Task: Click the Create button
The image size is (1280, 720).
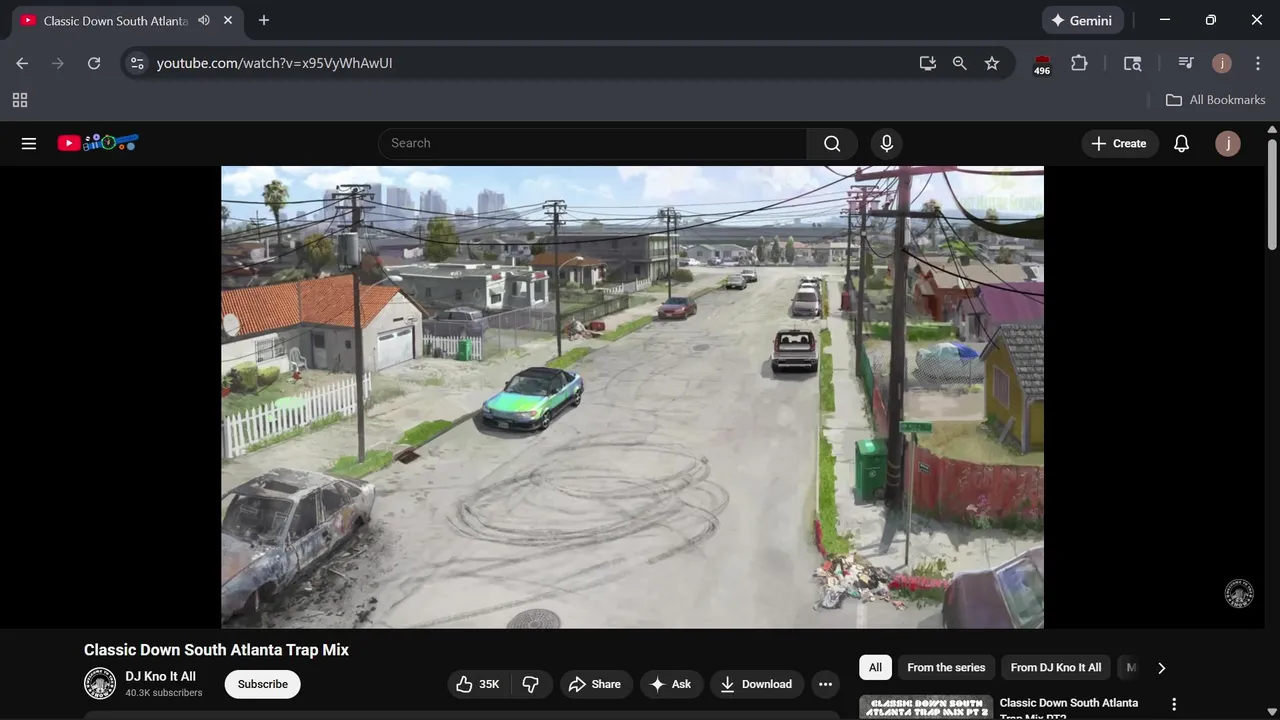Action: (x=1120, y=143)
